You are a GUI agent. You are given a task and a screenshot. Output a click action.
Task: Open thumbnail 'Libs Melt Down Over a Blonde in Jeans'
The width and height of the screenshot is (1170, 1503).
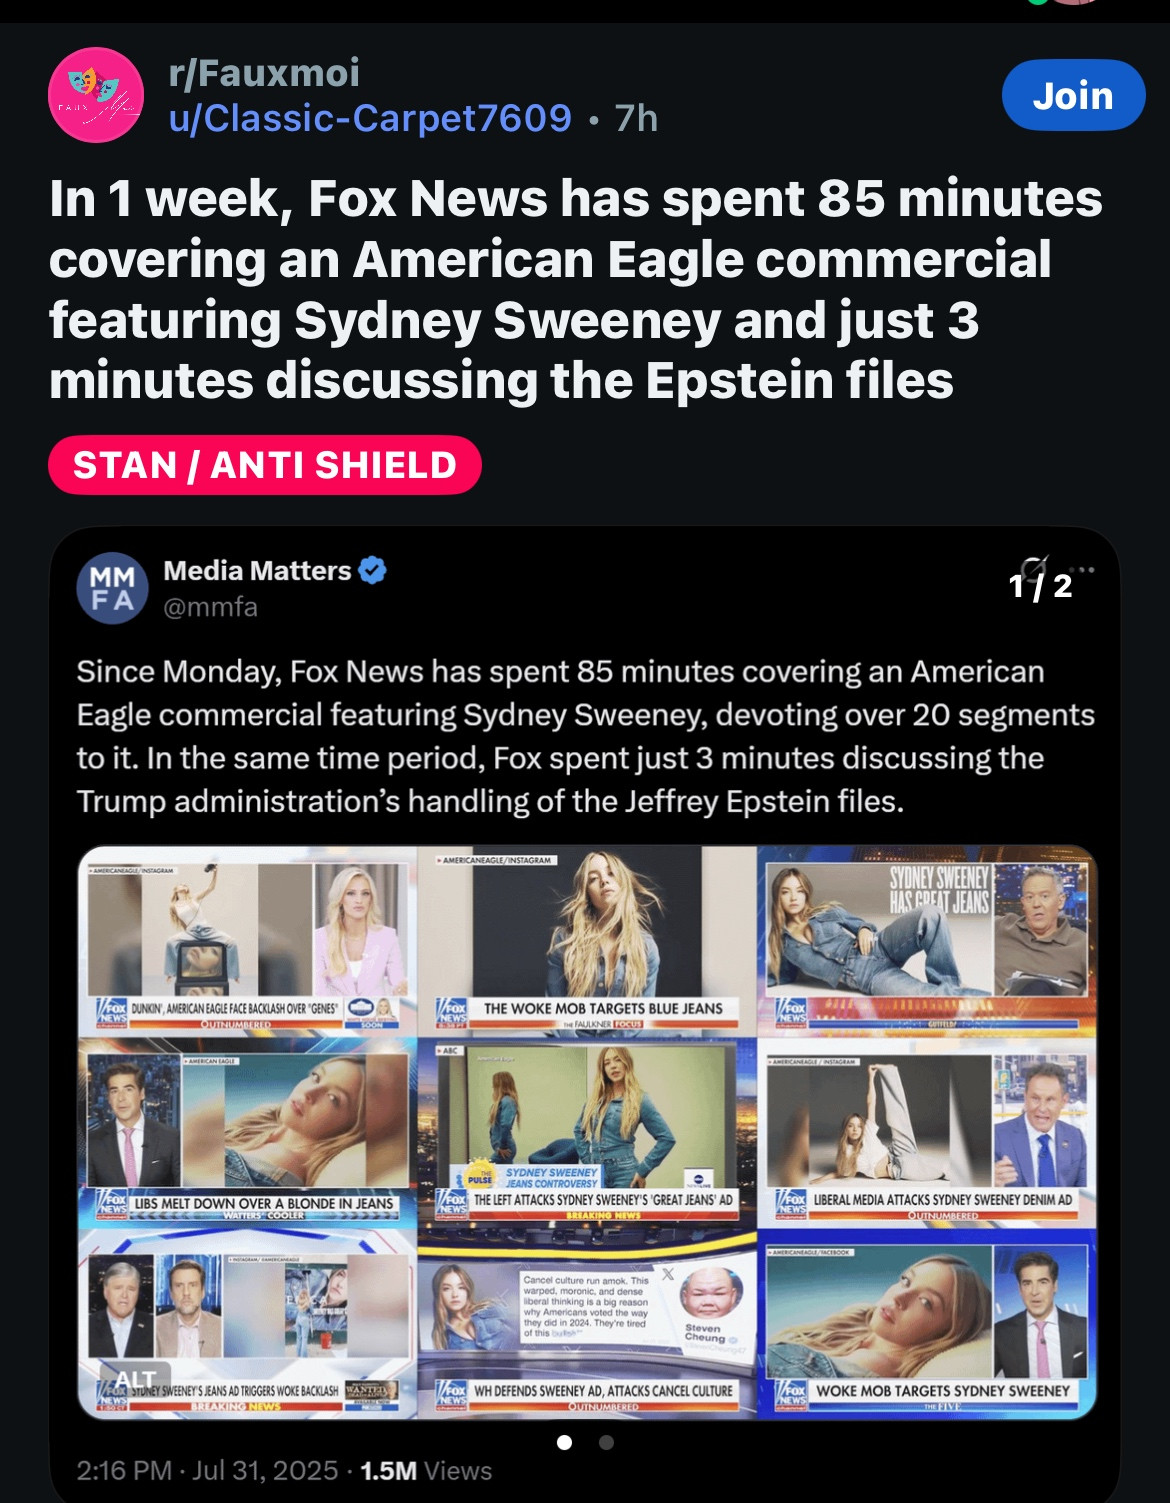[247, 1131]
